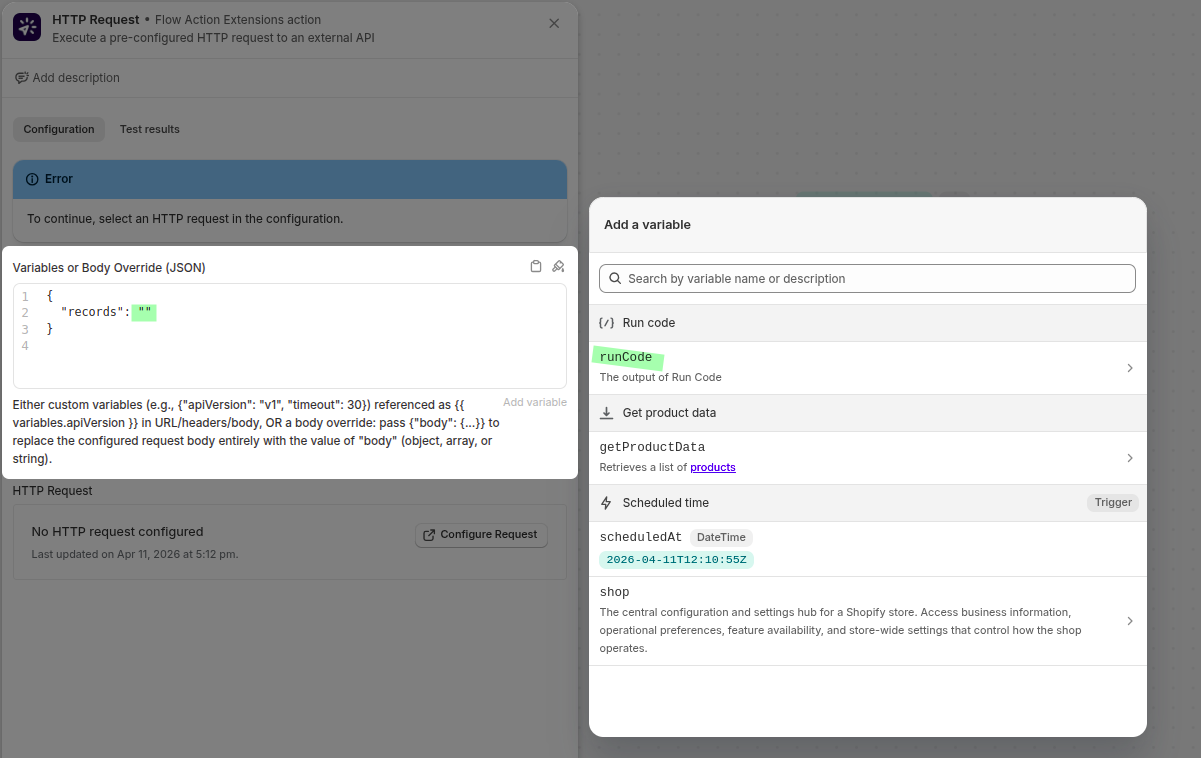
Task: Expand the getProductData variable chevron
Action: [1130, 458]
